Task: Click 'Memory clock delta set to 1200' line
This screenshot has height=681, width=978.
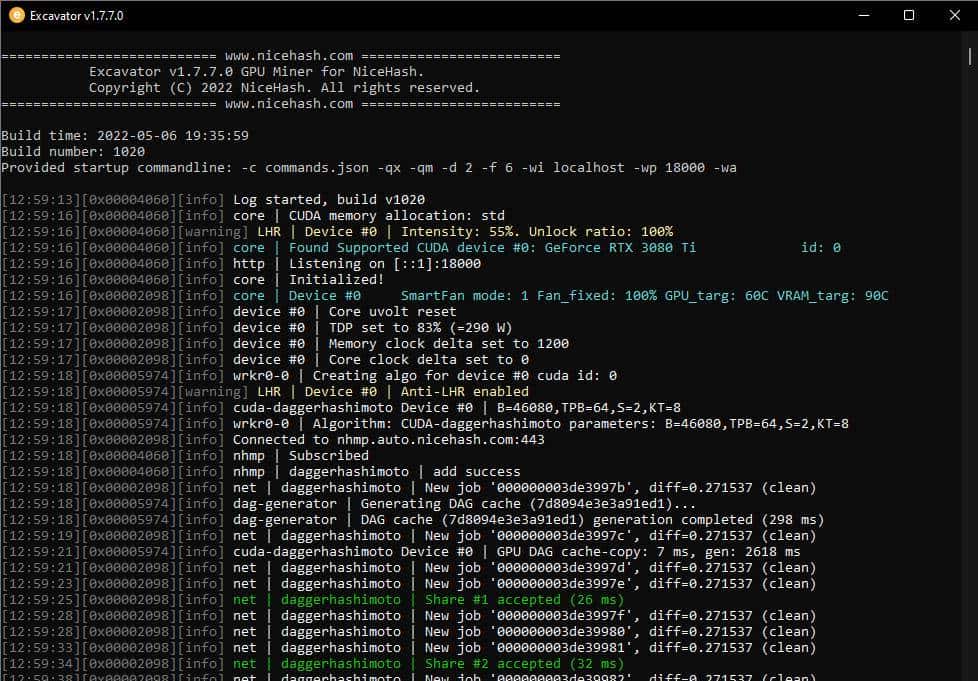Action: point(285,344)
